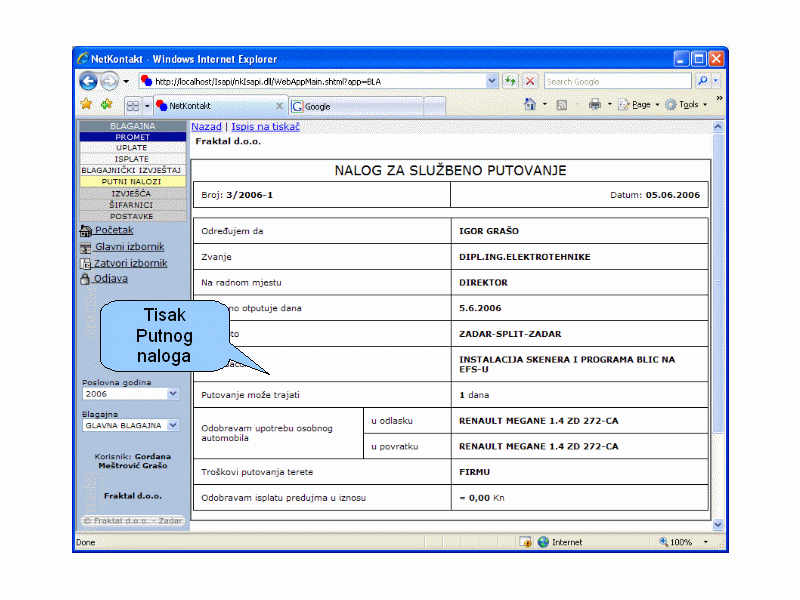This screenshot has width=800, height=600.
Task: Click the Internet zone globe icon
Action: [x=543, y=542]
